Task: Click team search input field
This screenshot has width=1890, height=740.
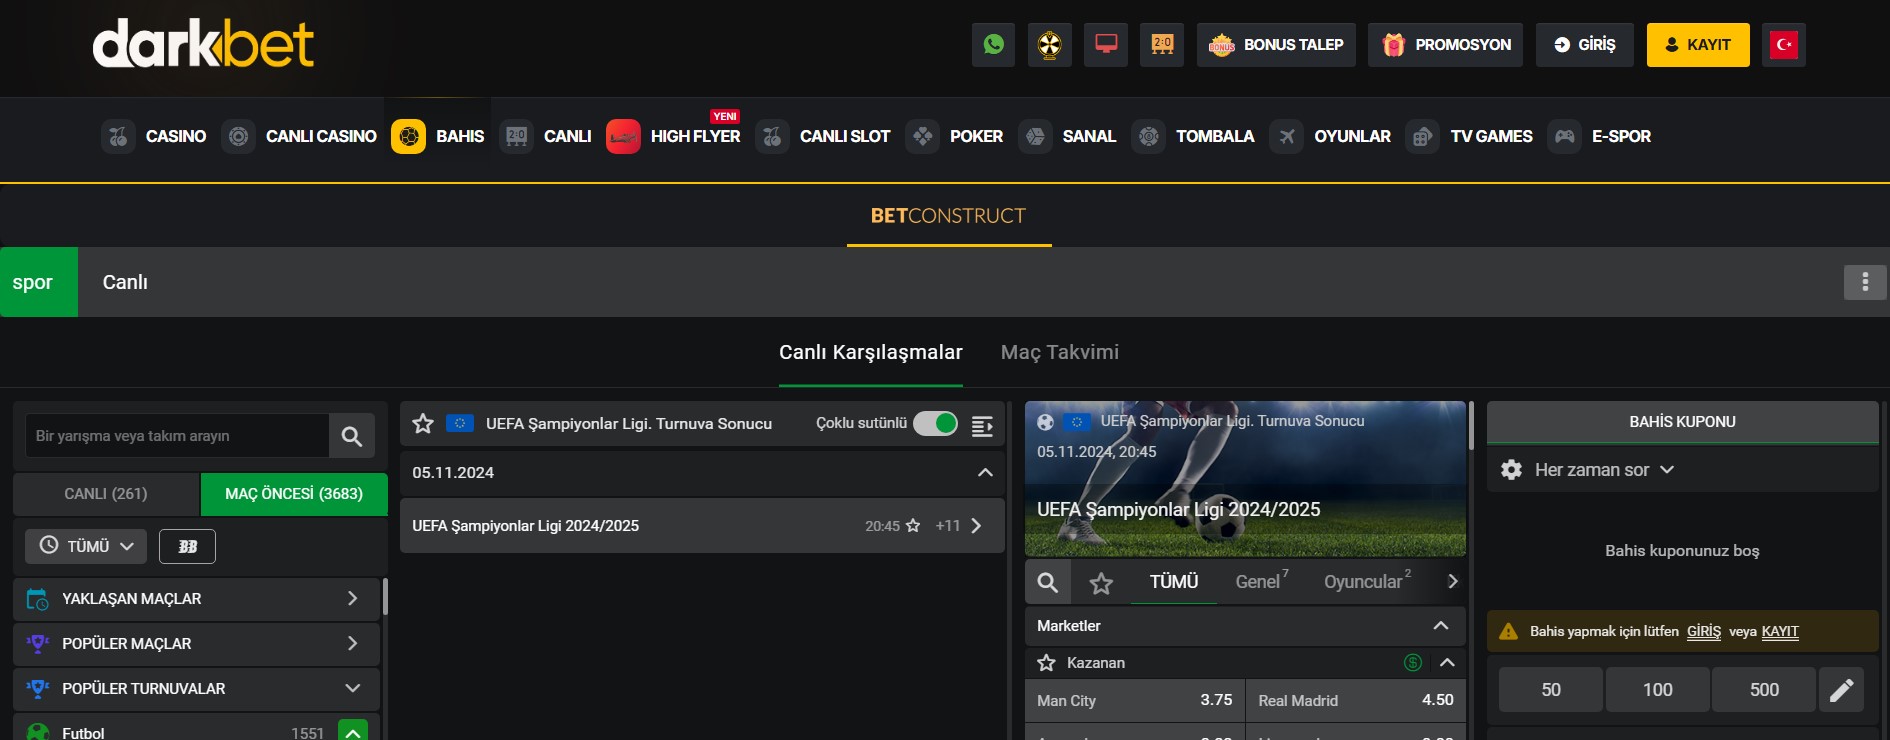Action: [x=177, y=436]
